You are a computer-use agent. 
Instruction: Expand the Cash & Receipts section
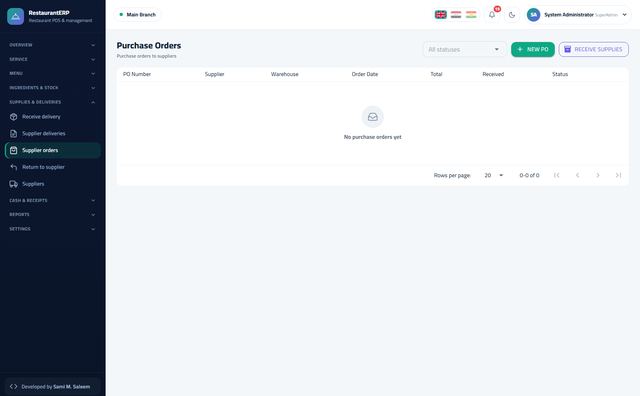(x=52, y=200)
